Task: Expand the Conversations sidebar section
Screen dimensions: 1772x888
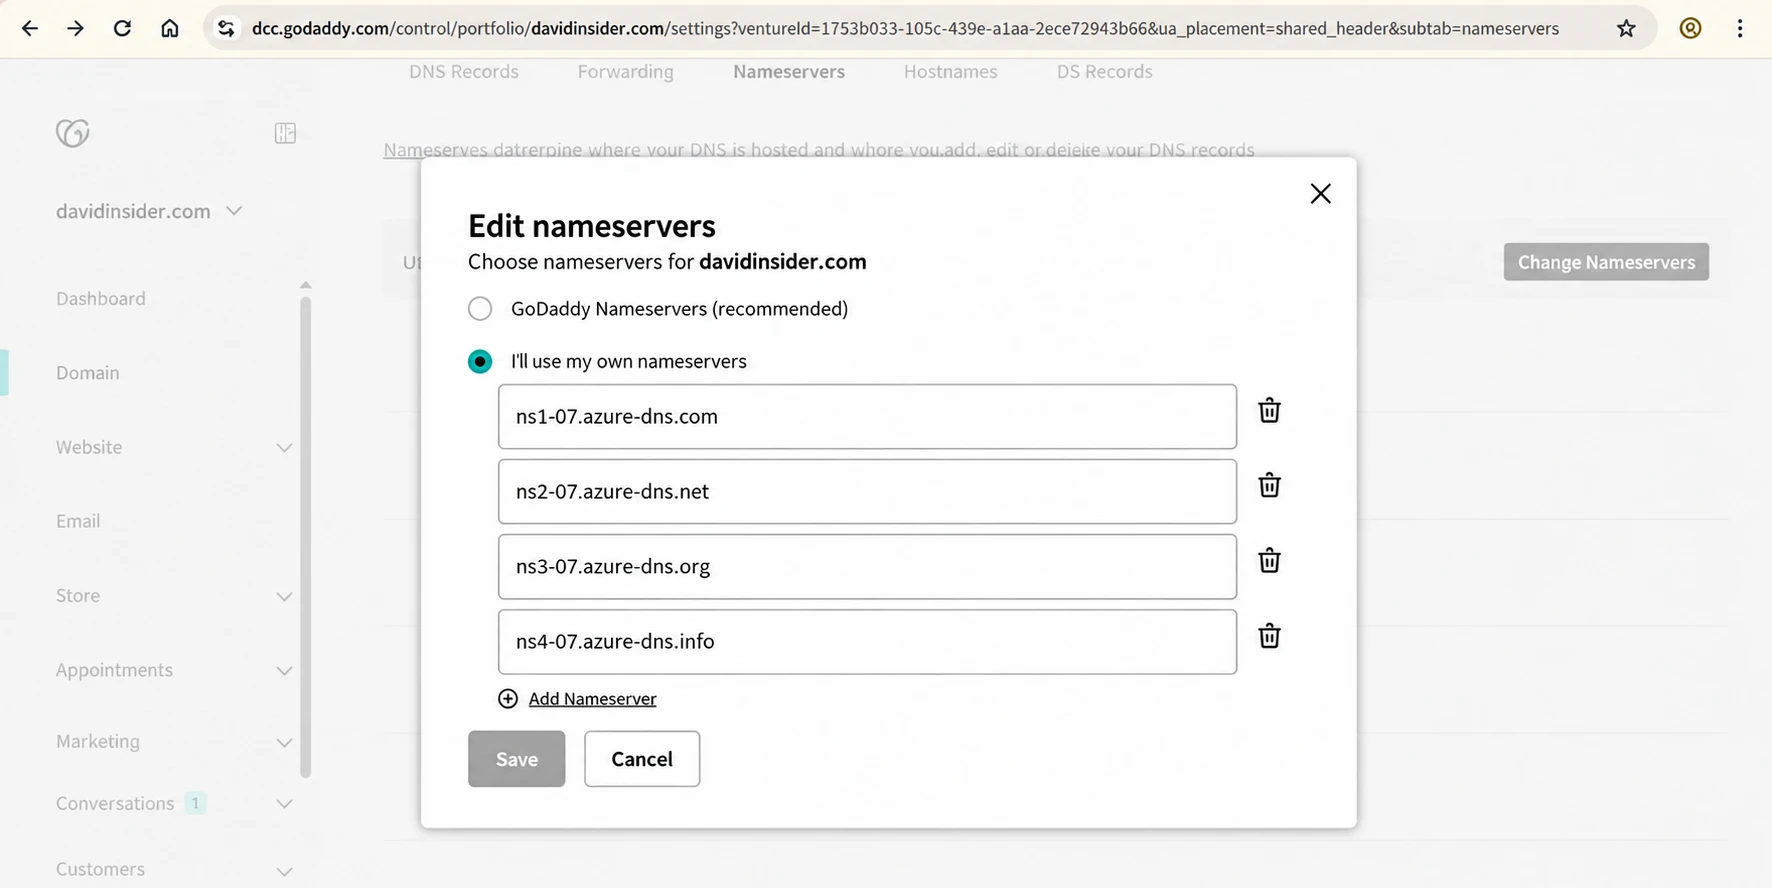Action: 284,804
